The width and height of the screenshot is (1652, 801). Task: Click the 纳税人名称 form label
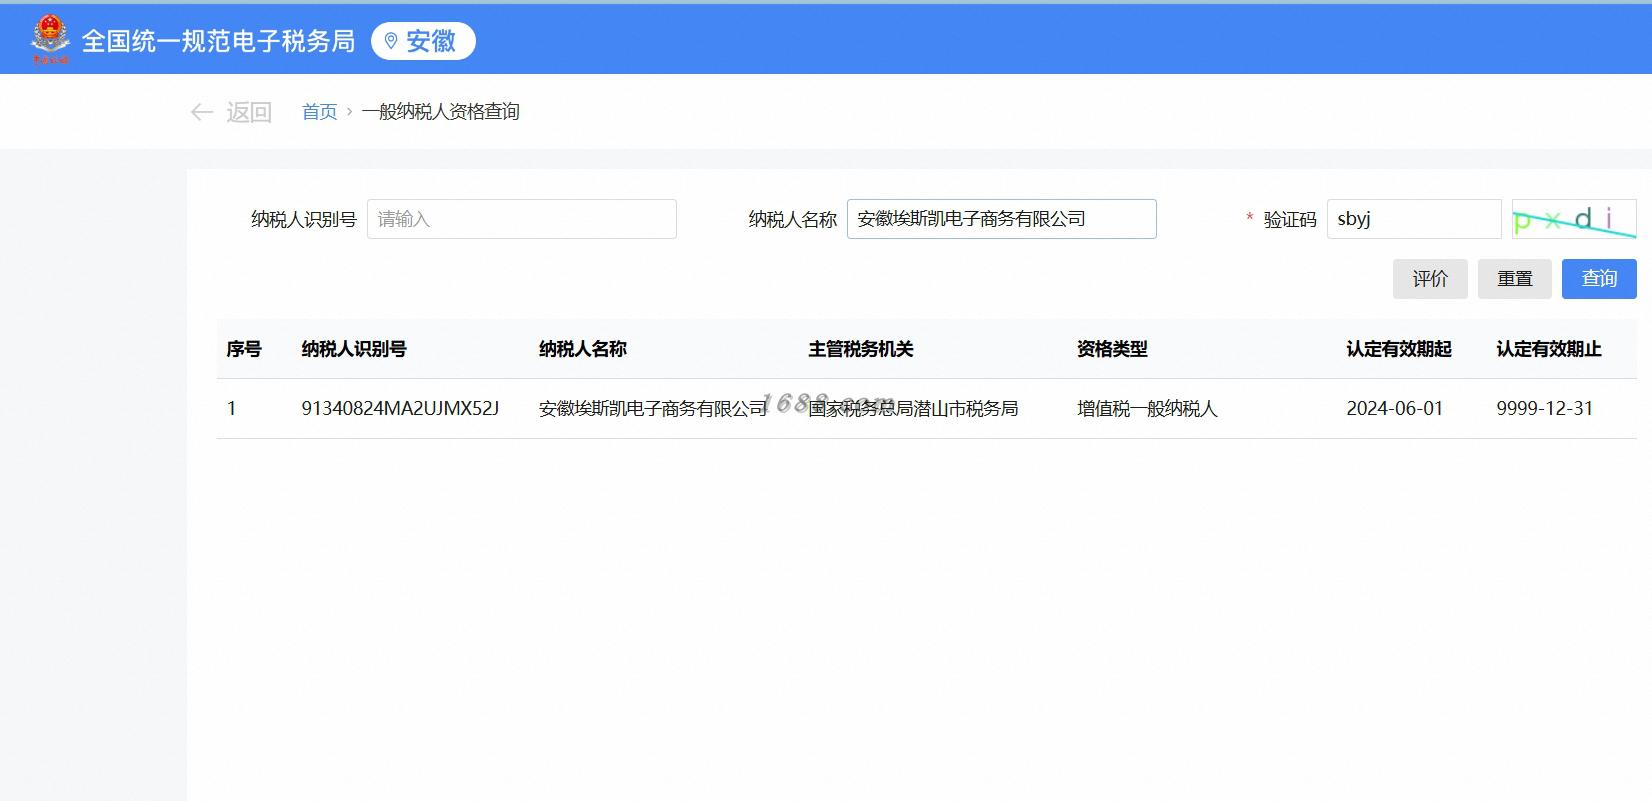793,219
